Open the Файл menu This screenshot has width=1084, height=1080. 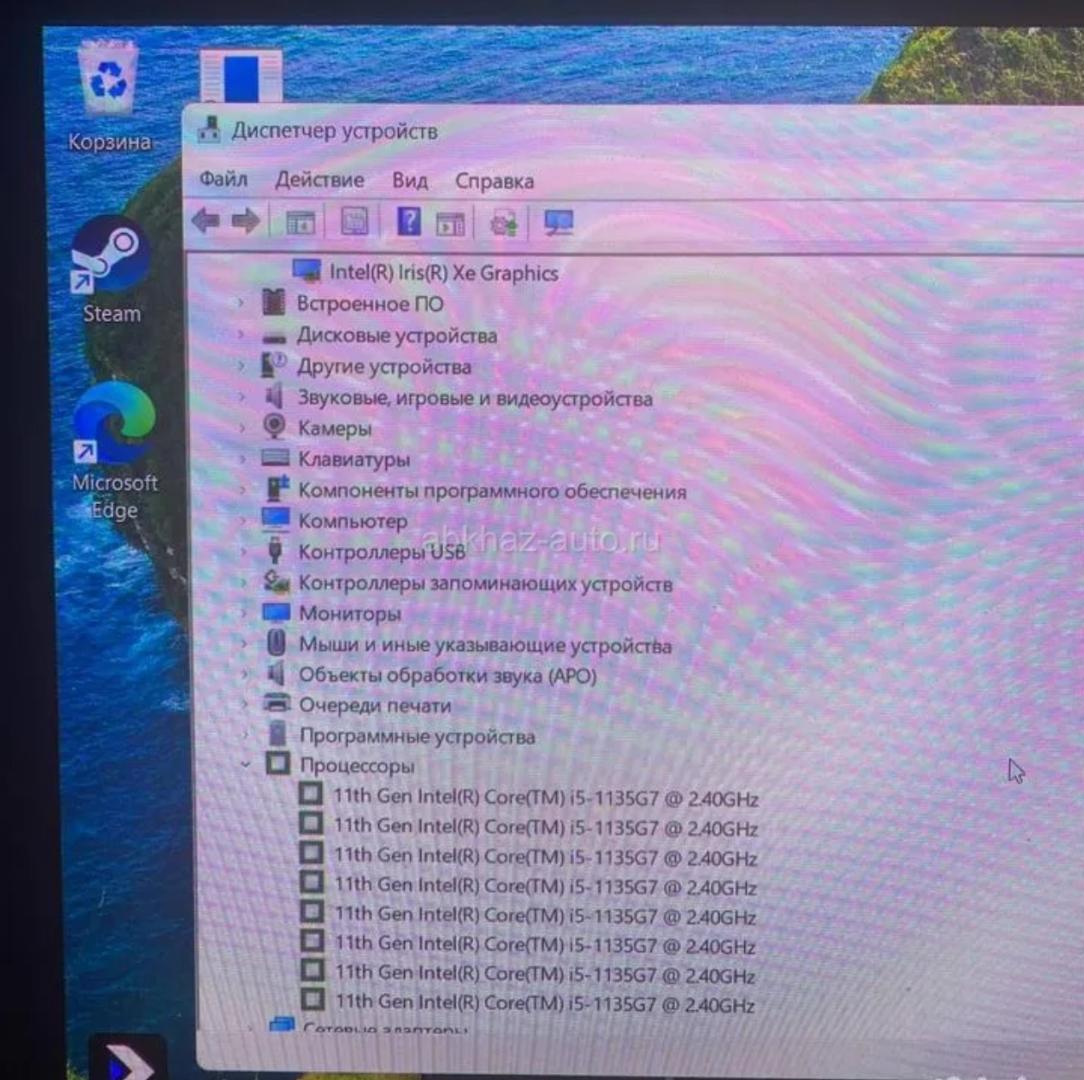tap(223, 180)
